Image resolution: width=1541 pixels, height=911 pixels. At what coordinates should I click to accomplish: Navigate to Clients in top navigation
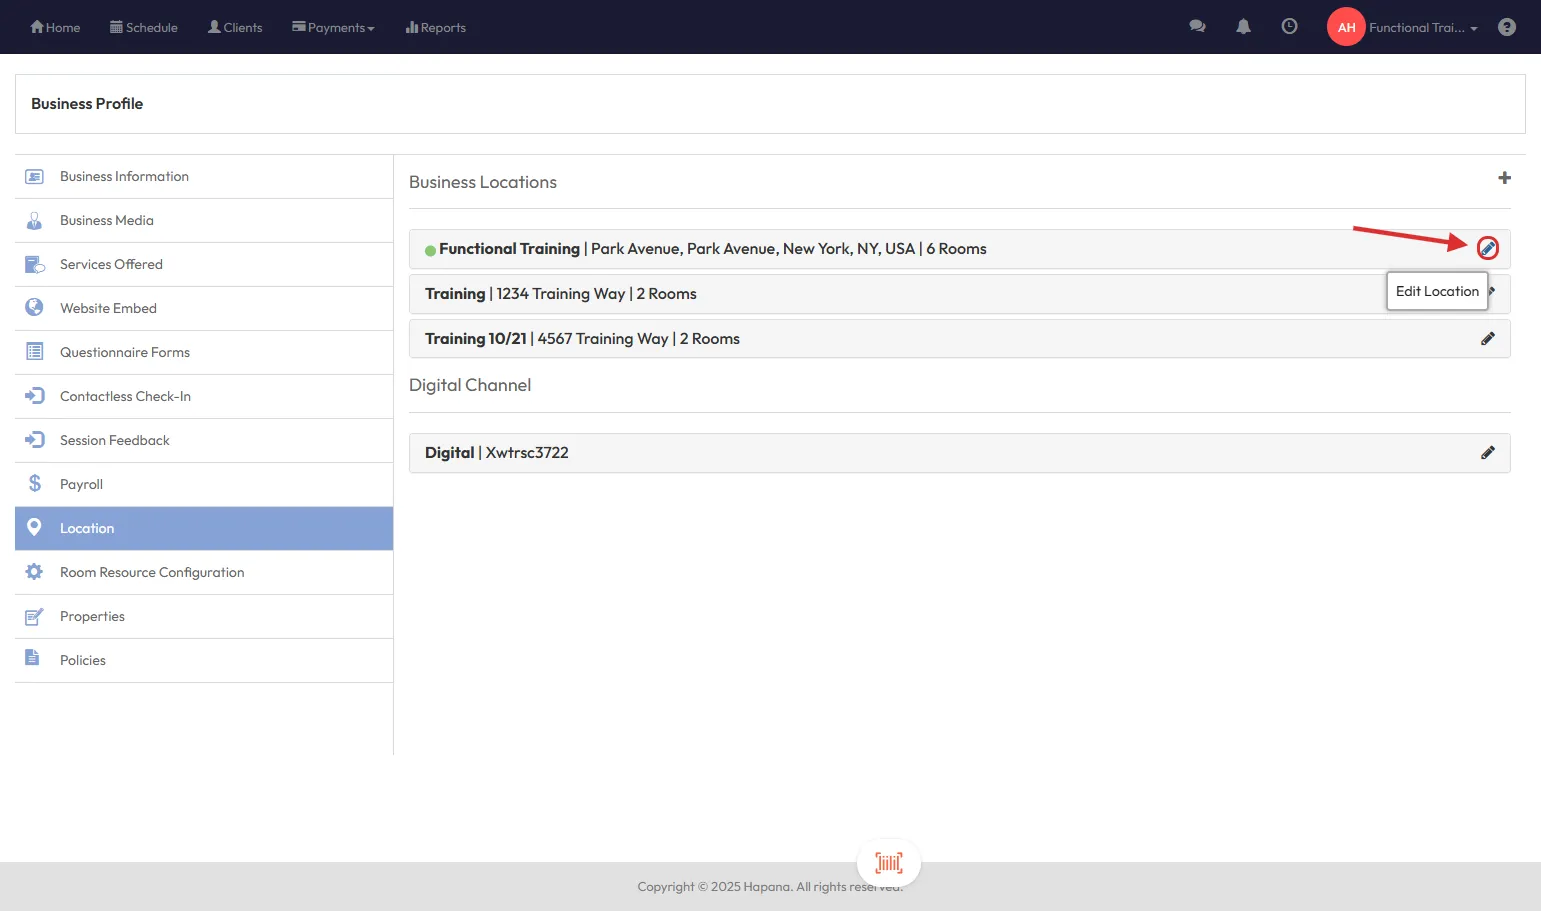pyautogui.click(x=235, y=28)
